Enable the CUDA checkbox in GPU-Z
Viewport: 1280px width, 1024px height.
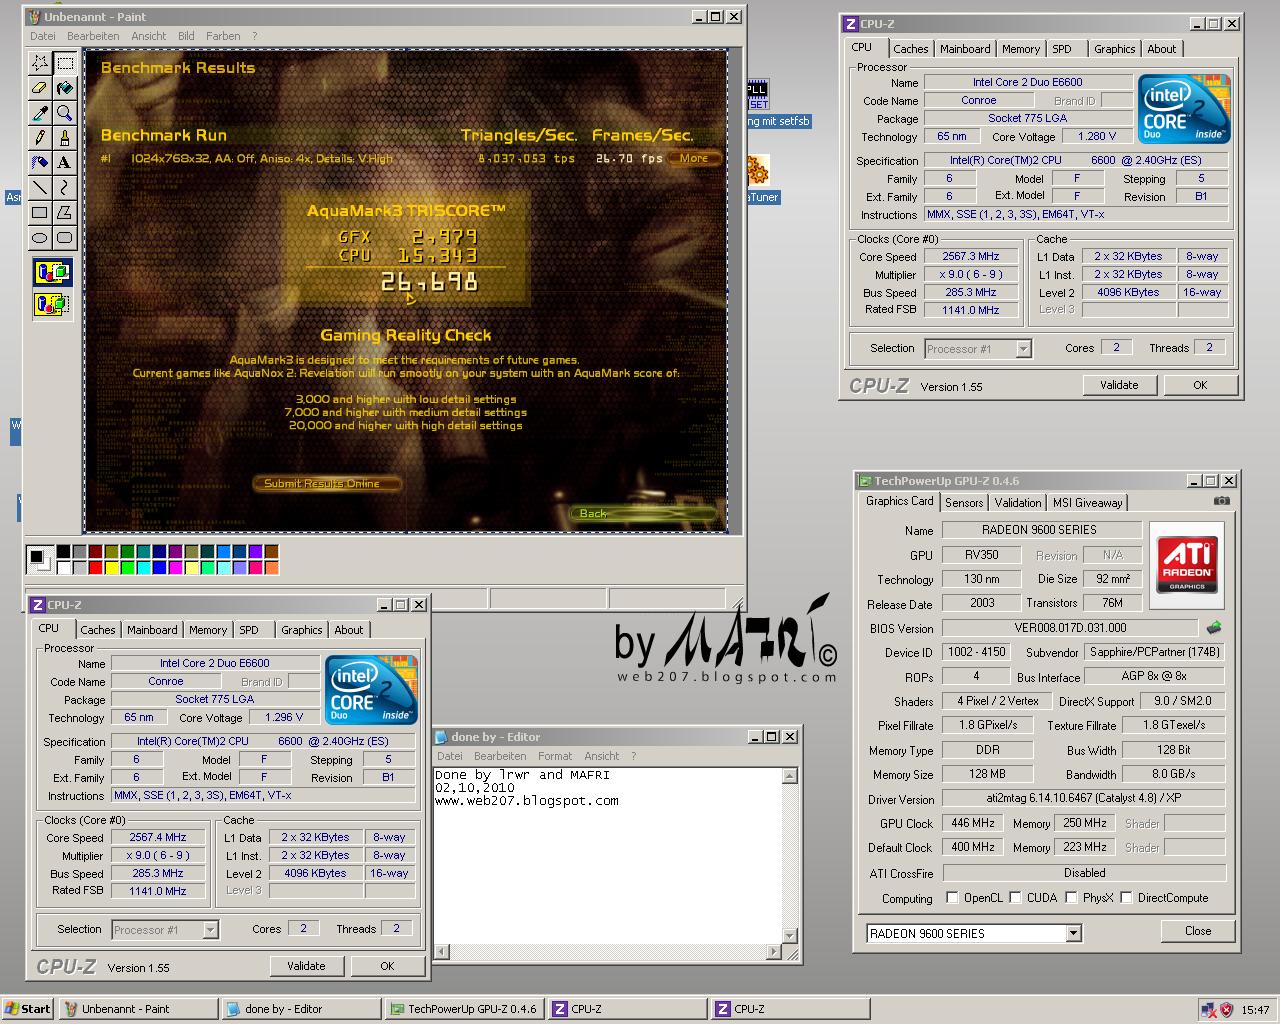tap(1015, 898)
